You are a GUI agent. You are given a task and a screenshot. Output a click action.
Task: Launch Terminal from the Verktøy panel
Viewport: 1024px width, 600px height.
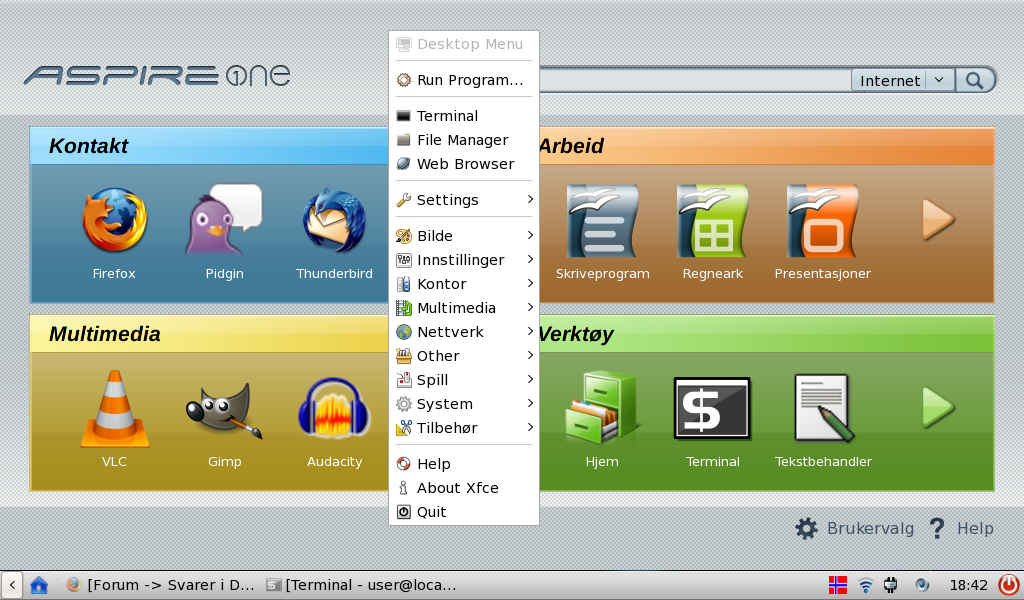pos(712,409)
